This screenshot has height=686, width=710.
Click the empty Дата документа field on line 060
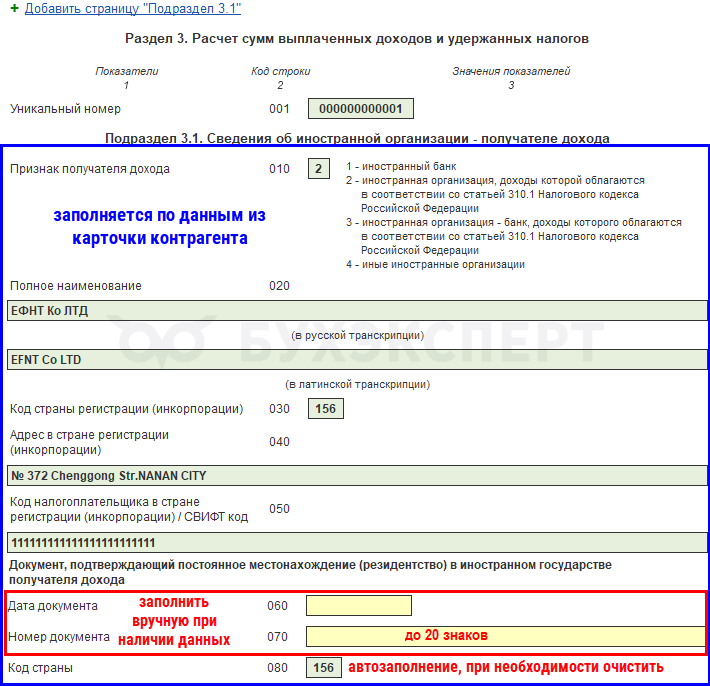(359, 605)
